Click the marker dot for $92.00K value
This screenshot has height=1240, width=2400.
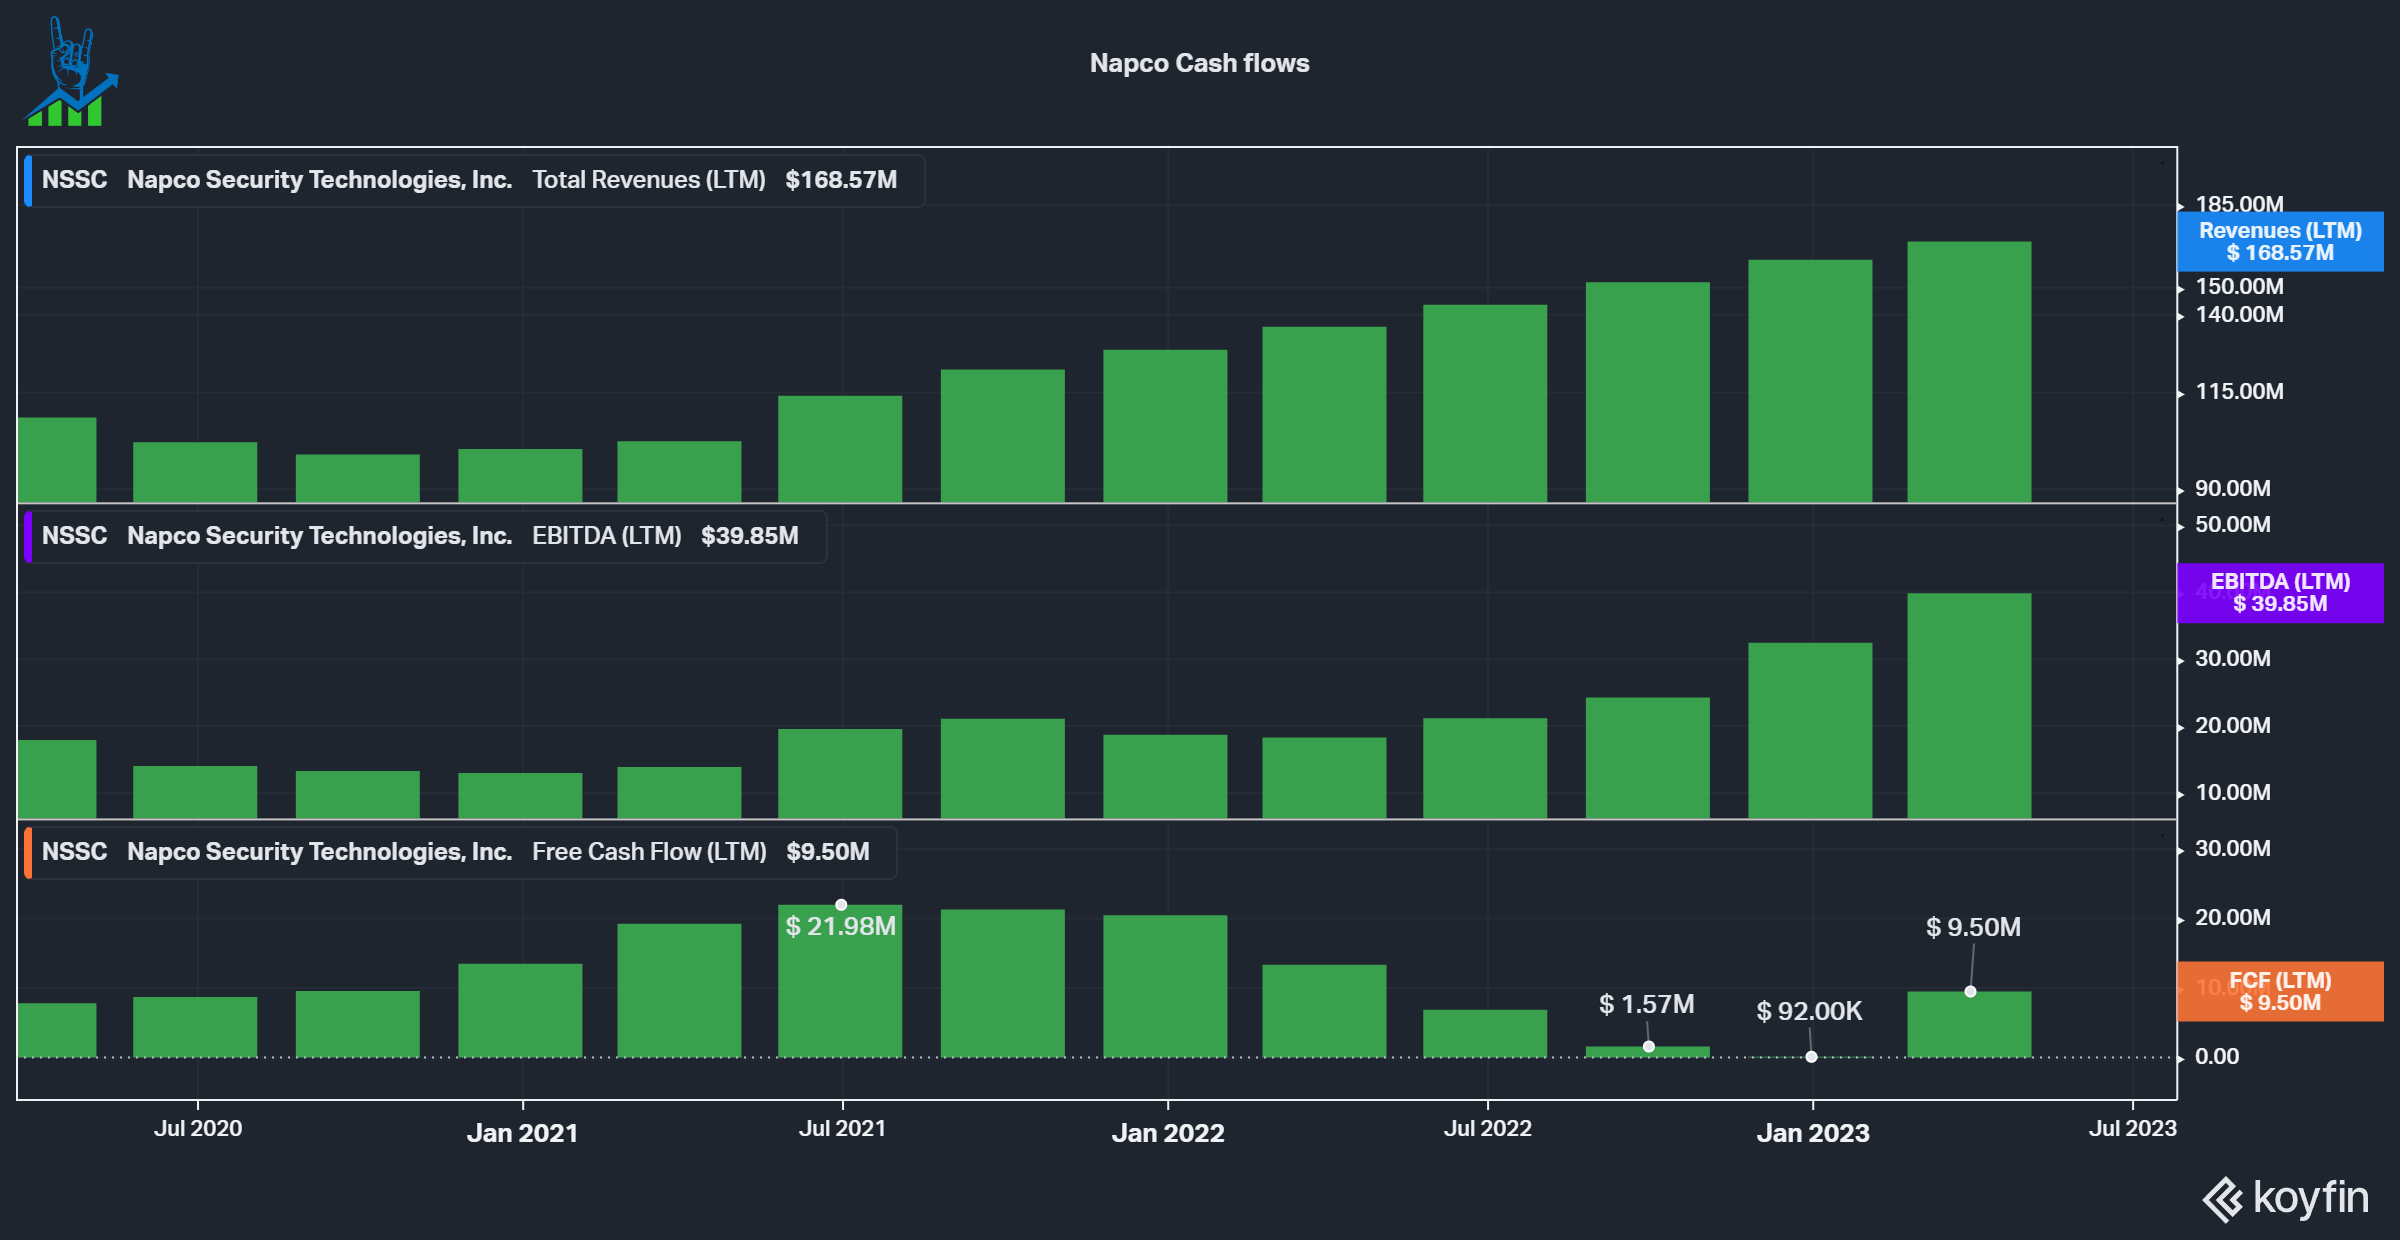[x=1811, y=1057]
